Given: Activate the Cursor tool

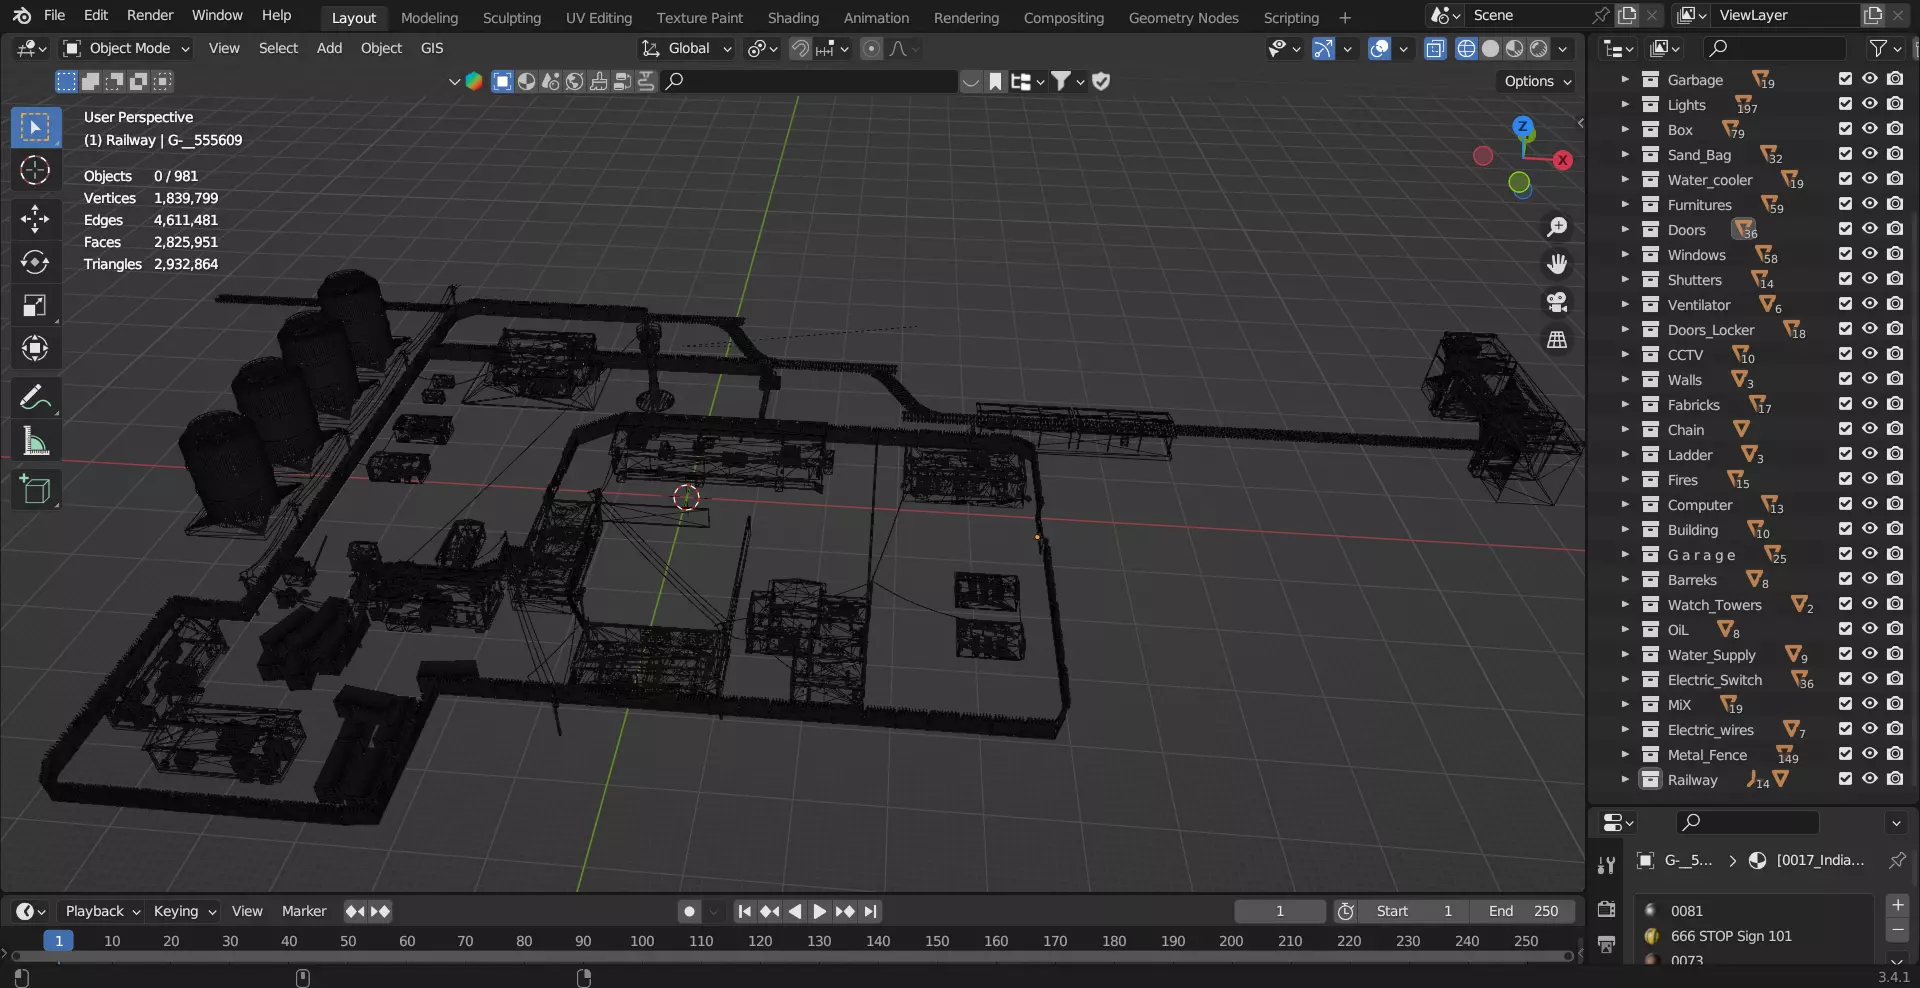Looking at the screenshot, I should pyautogui.click(x=35, y=171).
